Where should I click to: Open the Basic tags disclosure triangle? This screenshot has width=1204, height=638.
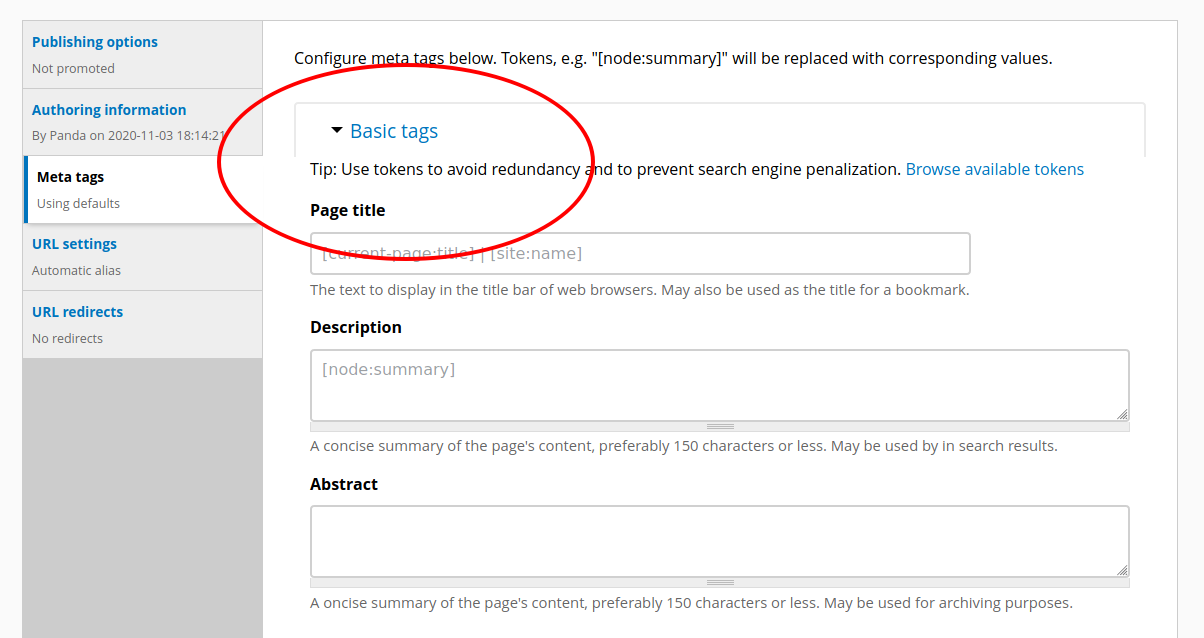pos(336,131)
